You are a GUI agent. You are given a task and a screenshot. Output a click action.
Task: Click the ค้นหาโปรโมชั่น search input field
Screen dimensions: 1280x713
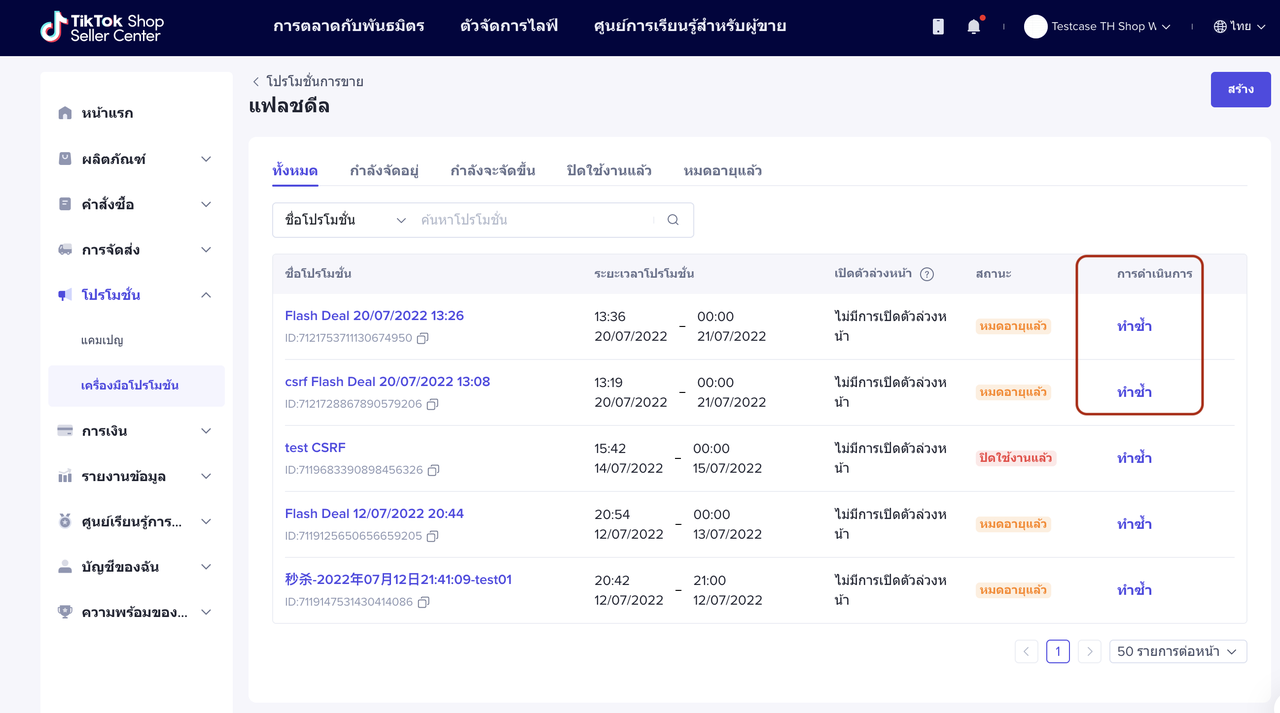point(535,220)
